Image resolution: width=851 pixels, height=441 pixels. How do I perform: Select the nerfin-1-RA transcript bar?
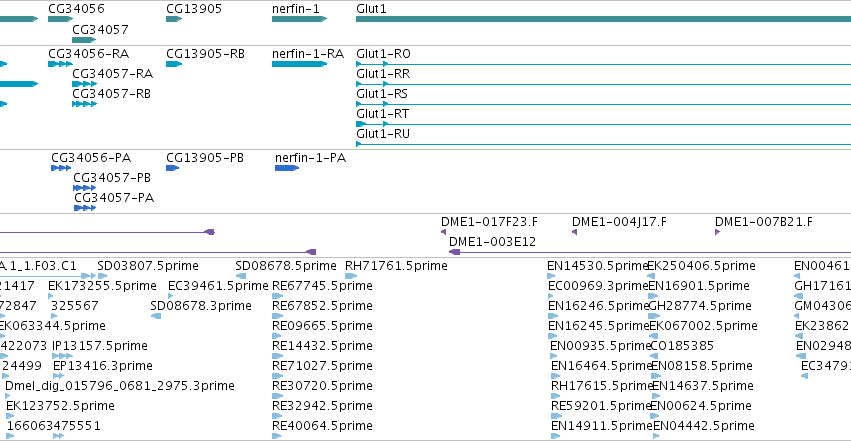(300, 64)
